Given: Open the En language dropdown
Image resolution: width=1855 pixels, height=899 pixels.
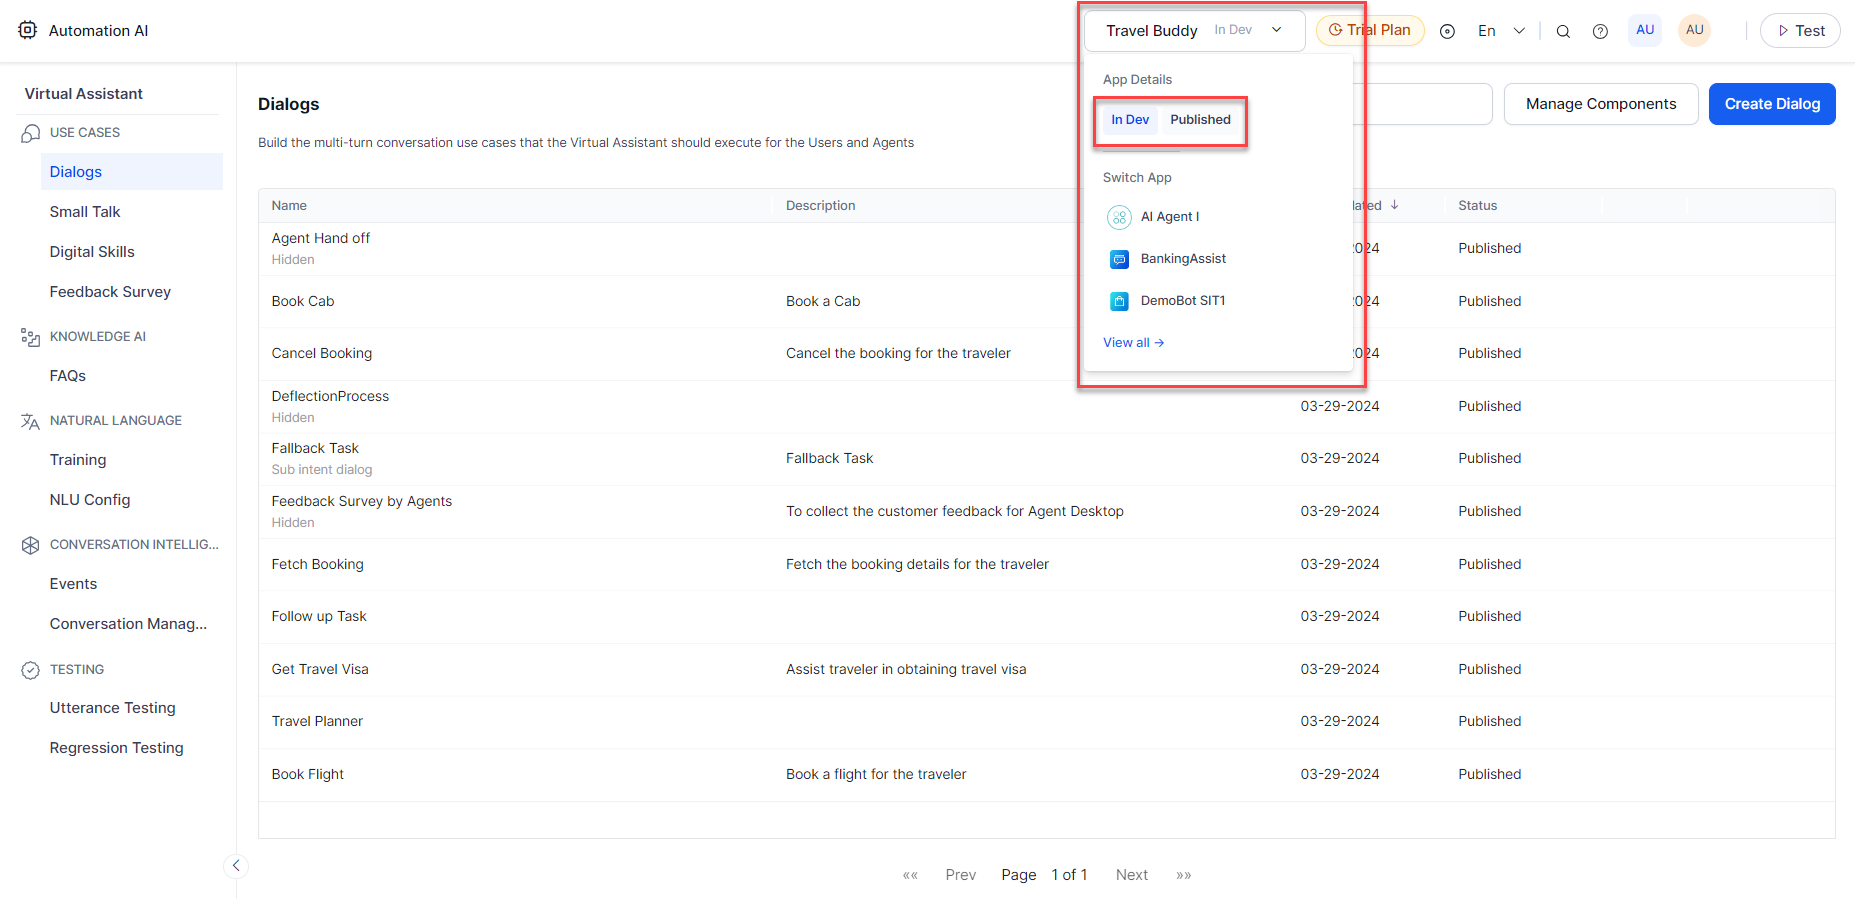Looking at the screenshot, I should tap(1501, 31).
